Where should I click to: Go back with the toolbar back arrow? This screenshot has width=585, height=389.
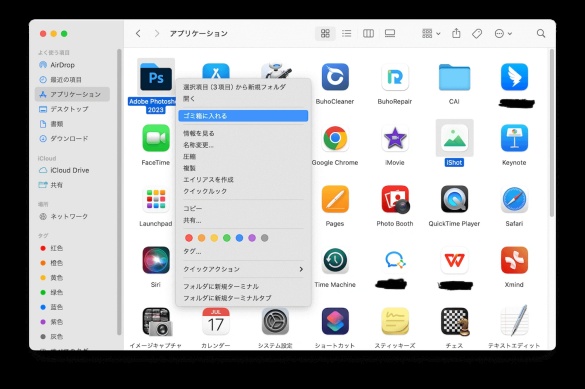138,34
